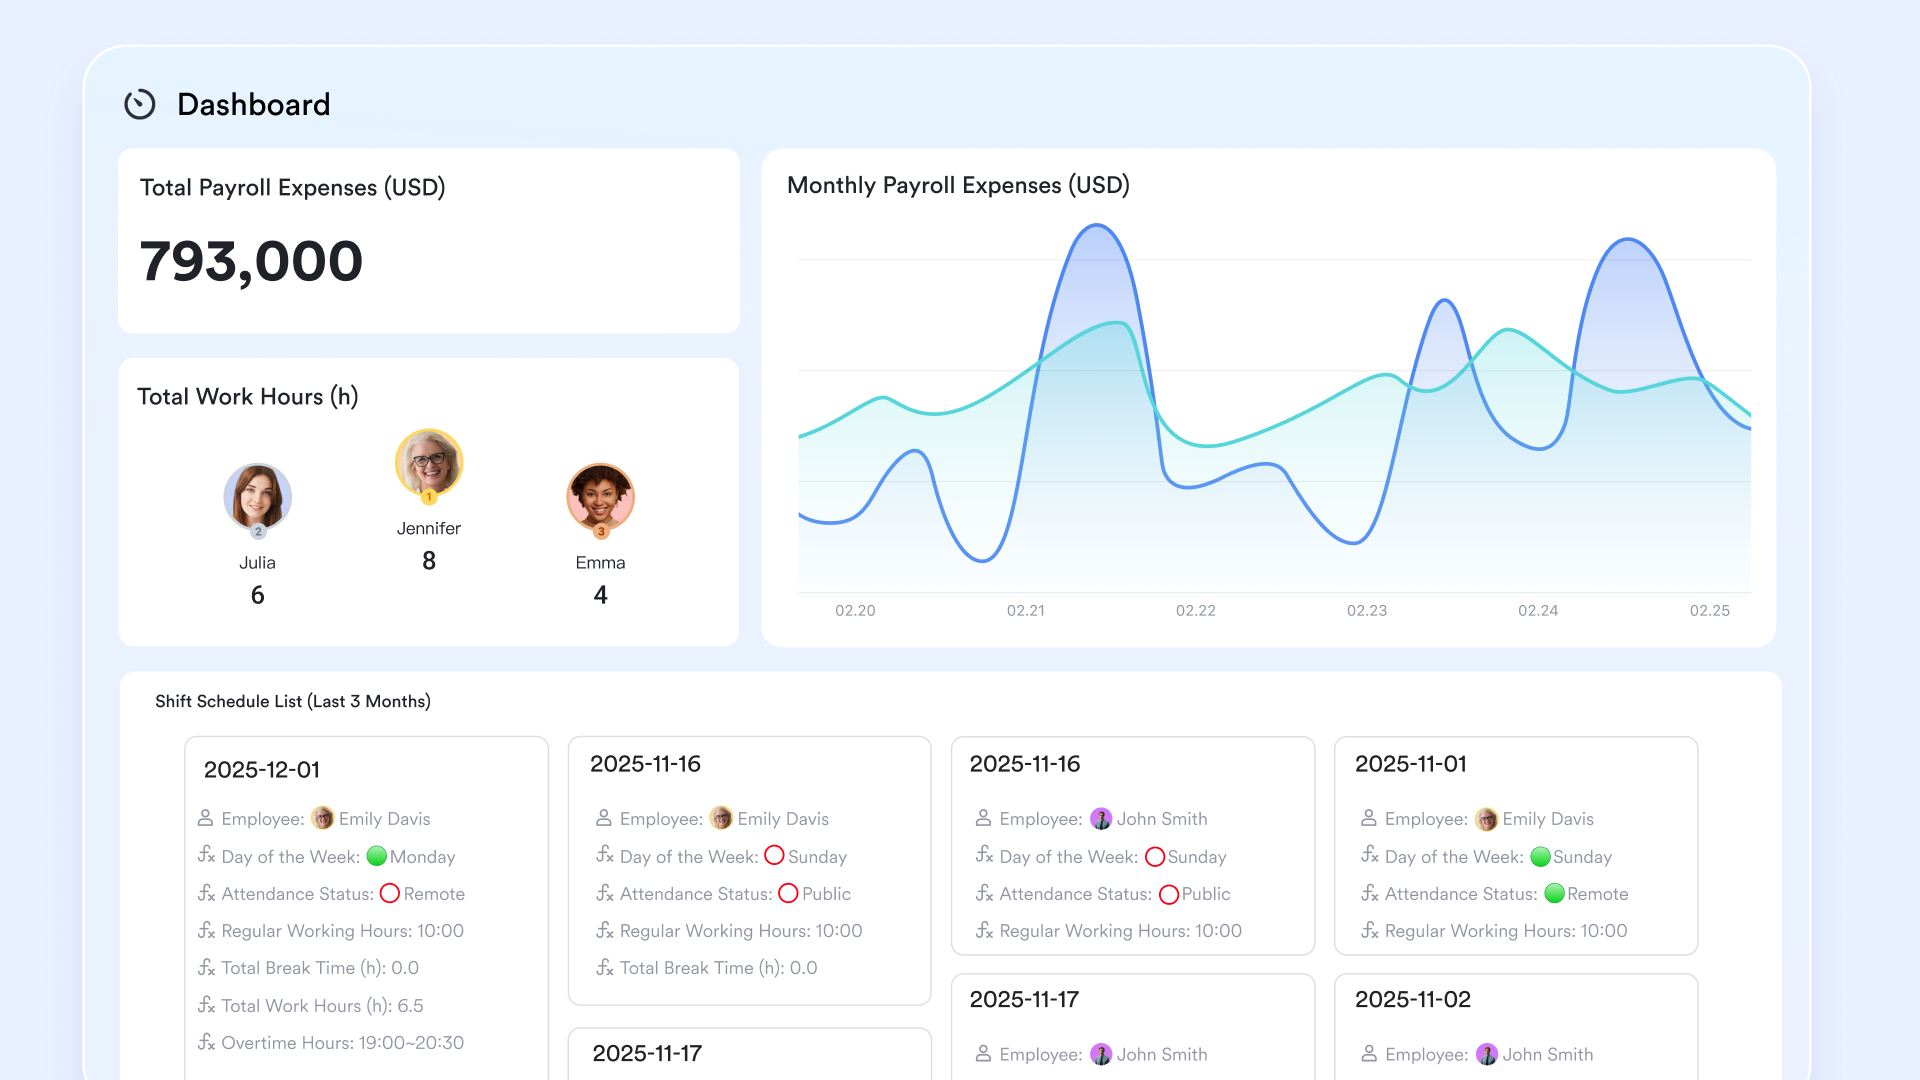
Task: Click the formula icon beside Overtime Hours
Action: coord(206,1042)
